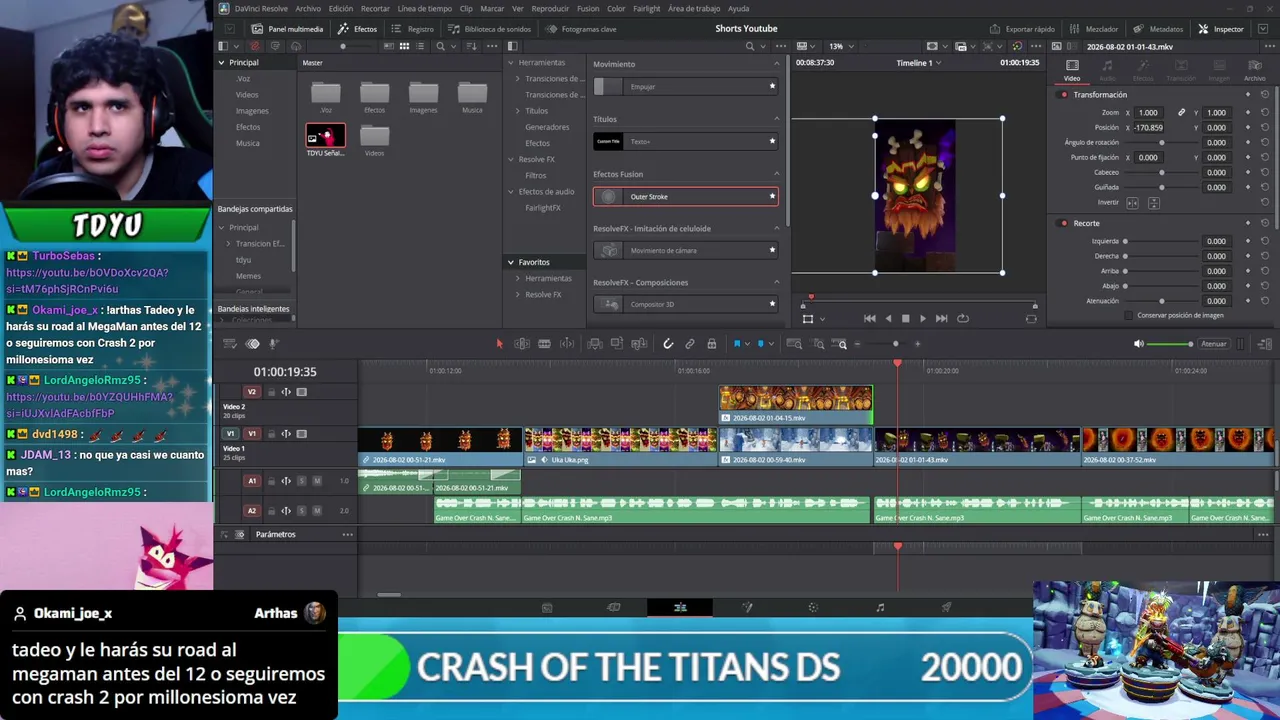Expand Títulos in effects tree
The width and height of the screenshot is (1280, 720).
(x=518, y=111)
